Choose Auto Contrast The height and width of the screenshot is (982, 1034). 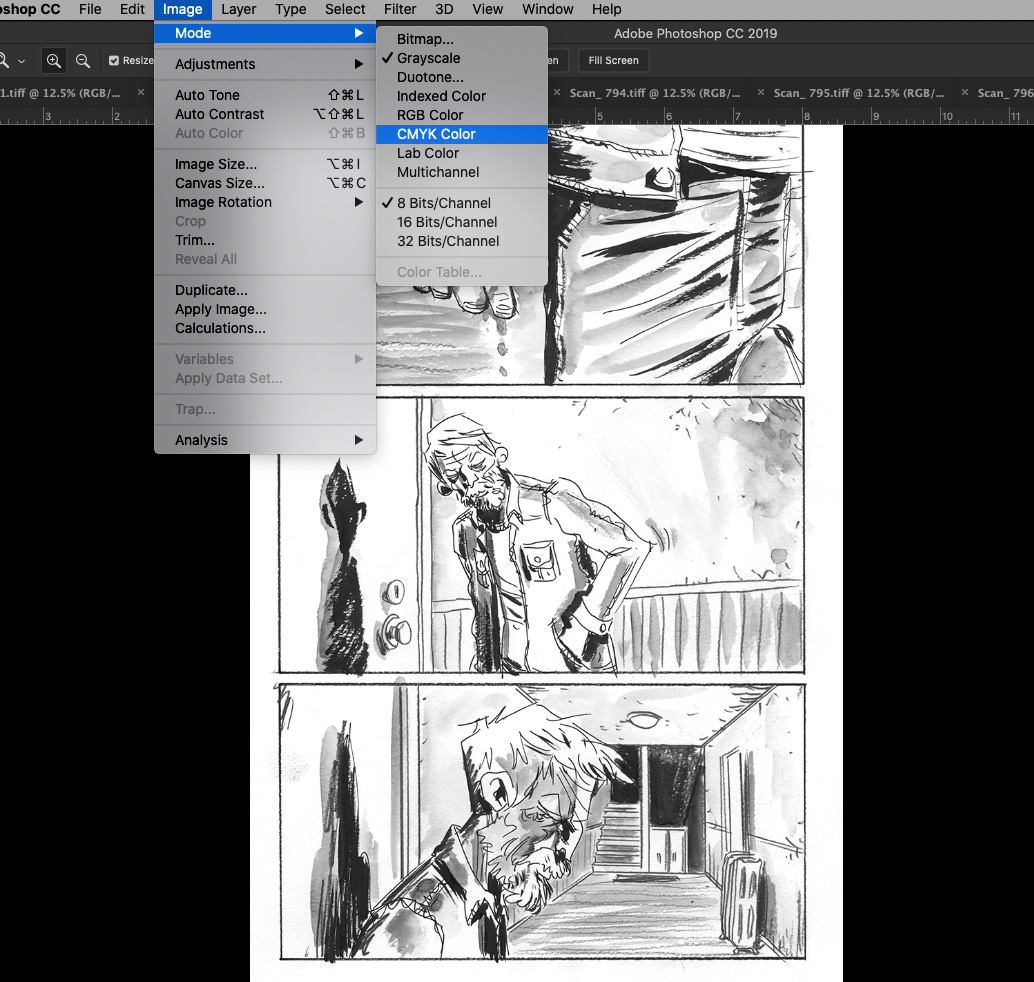[265, 114]
